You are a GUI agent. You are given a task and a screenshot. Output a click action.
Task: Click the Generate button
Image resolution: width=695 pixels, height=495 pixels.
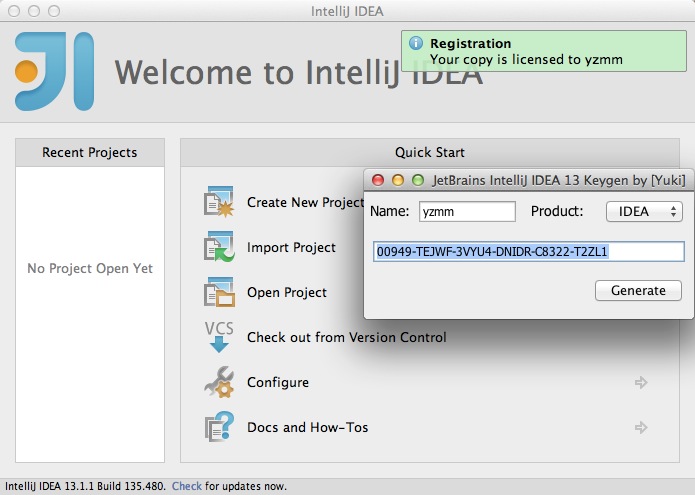point(638,290)
